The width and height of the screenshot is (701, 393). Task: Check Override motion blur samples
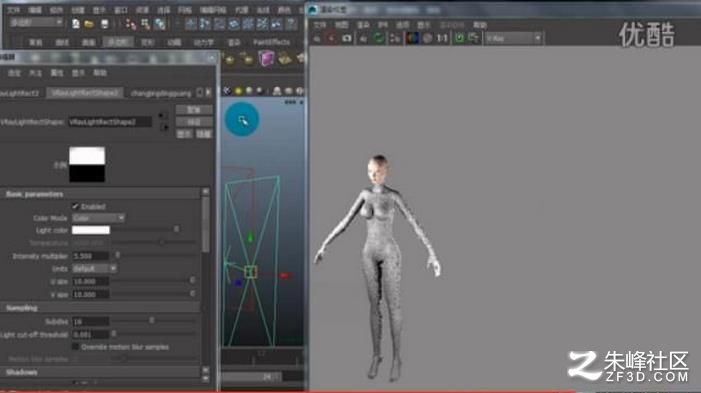(x=76, y=347)
